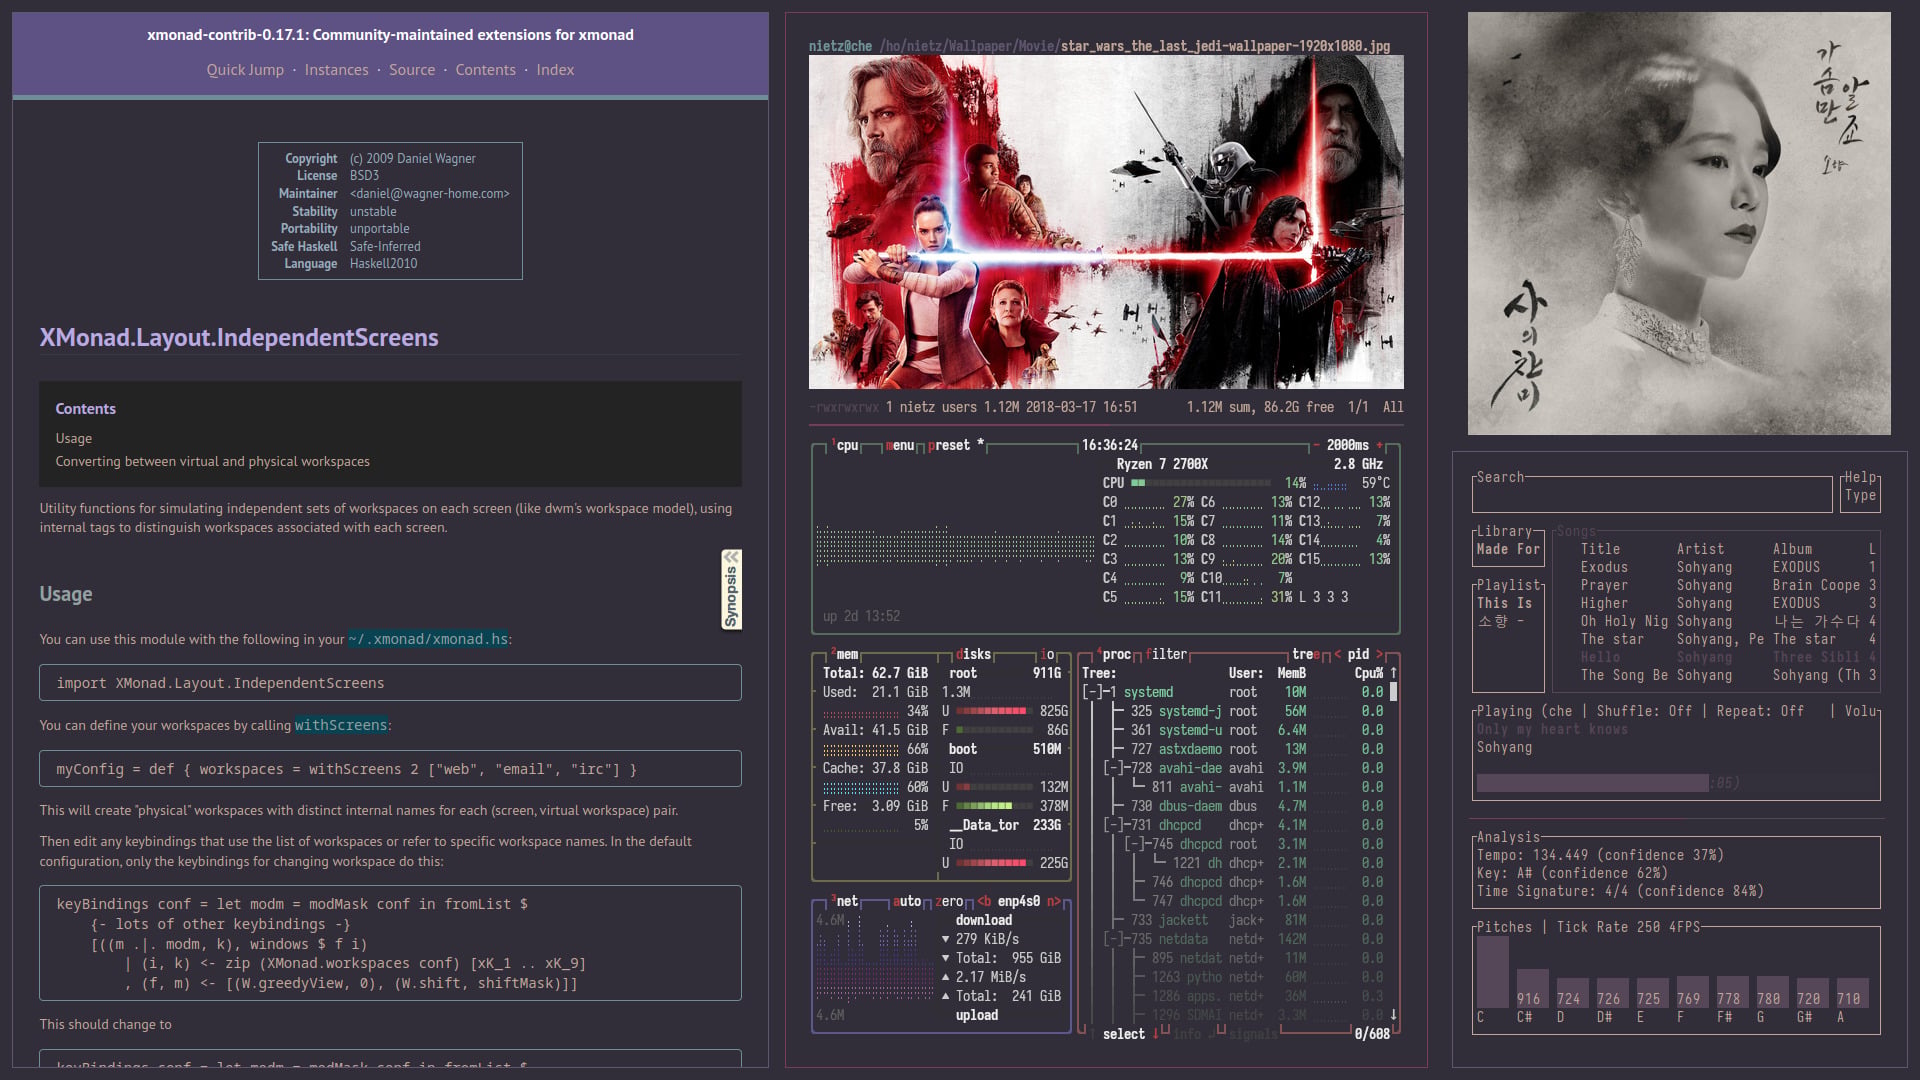Follow the withScreens function link

(340, 725)
